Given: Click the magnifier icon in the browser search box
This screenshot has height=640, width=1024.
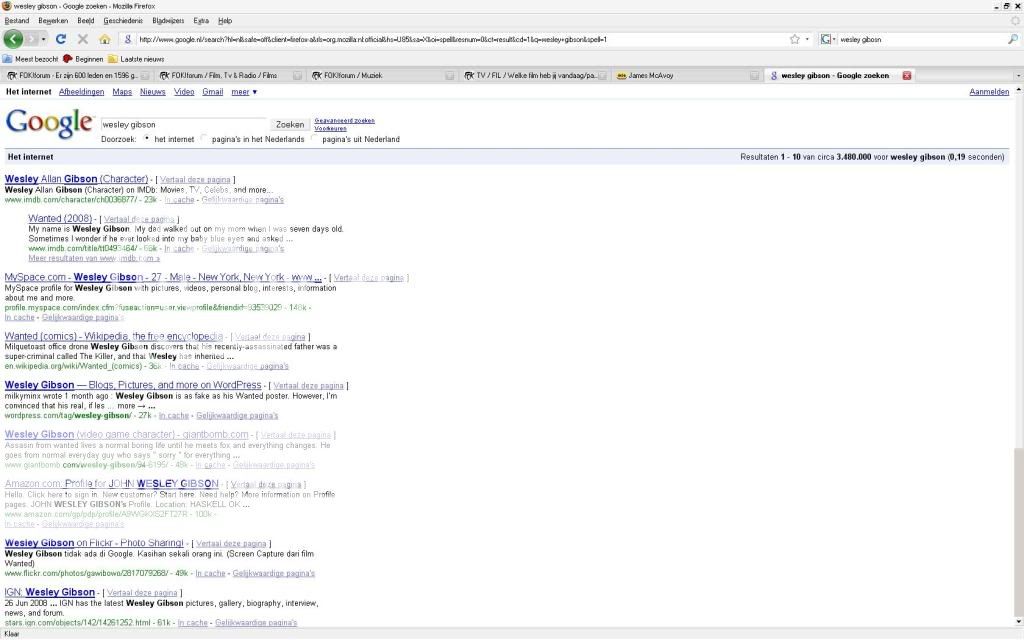Looking at the screenshot, I should [1013, 39].
